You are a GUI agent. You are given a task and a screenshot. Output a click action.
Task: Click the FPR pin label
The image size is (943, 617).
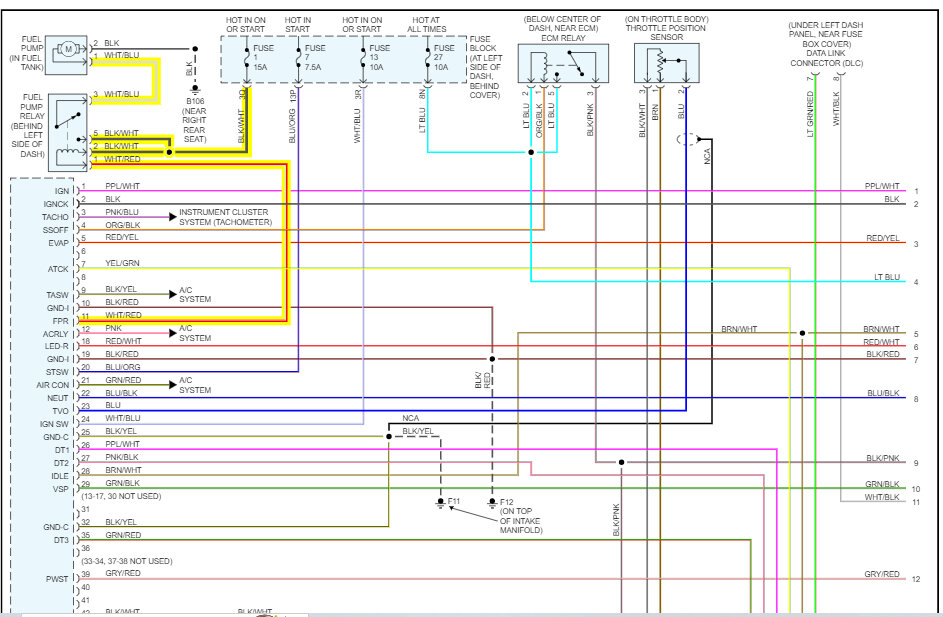[x=61, y=321]
